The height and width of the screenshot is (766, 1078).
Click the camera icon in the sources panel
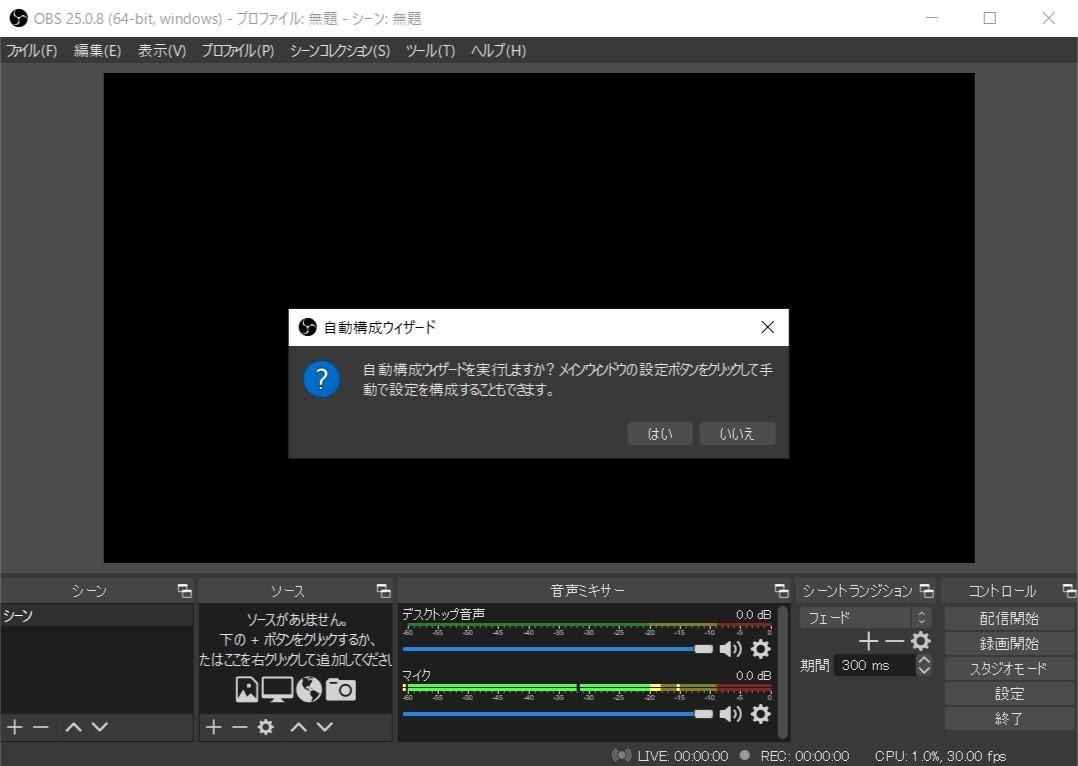[340, 689]
